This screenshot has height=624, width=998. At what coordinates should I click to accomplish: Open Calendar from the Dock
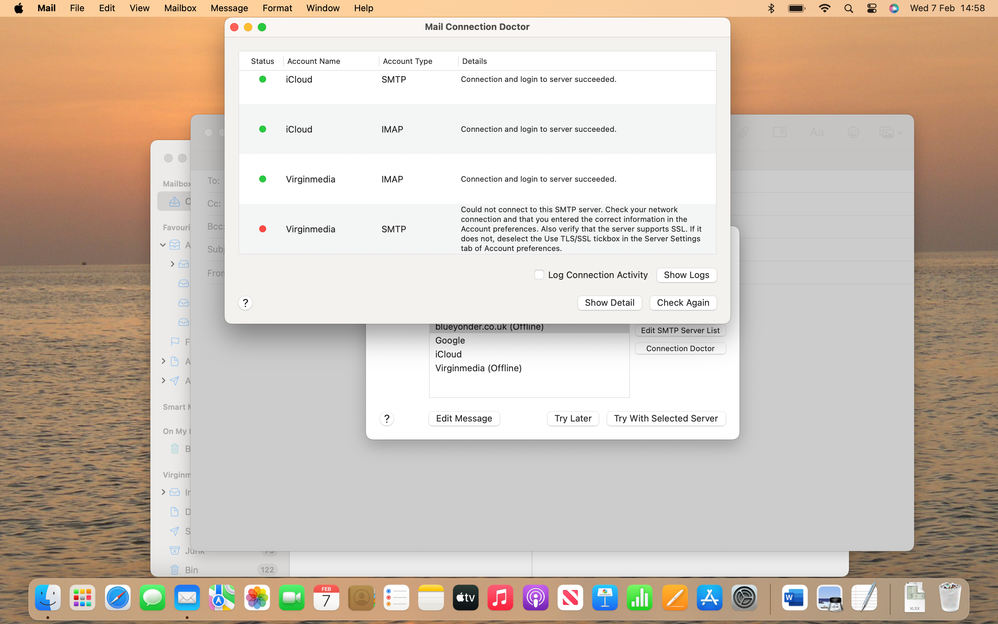(327, 598)
